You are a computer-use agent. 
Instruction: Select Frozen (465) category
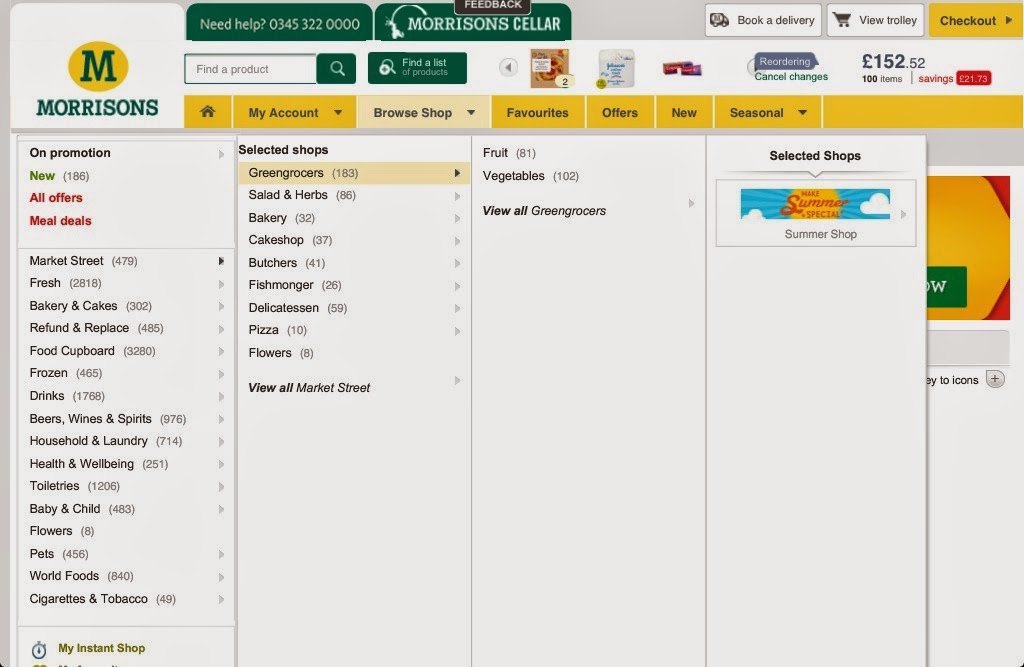tap(127, 373)
